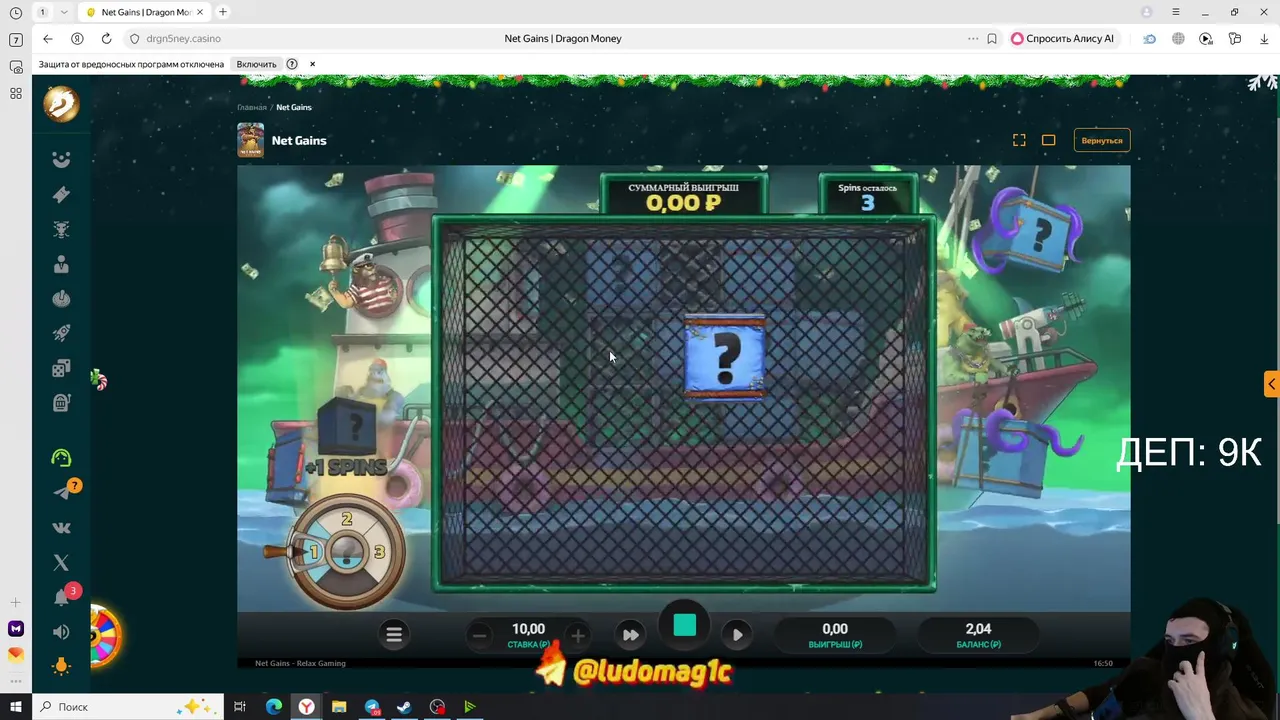The width and height of the screenshot is (1280, 720).
Task: Increase bet with plus button
Action: pyautogui.click(x=577, y=635)
